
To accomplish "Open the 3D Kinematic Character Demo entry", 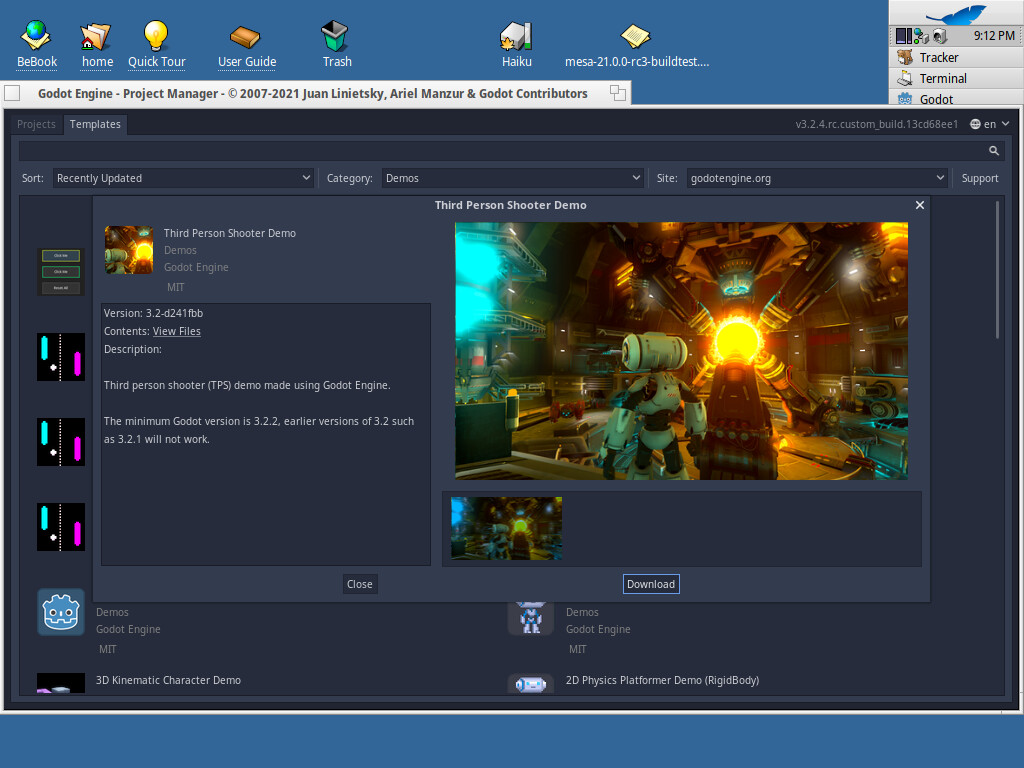I will coord(168,680).
